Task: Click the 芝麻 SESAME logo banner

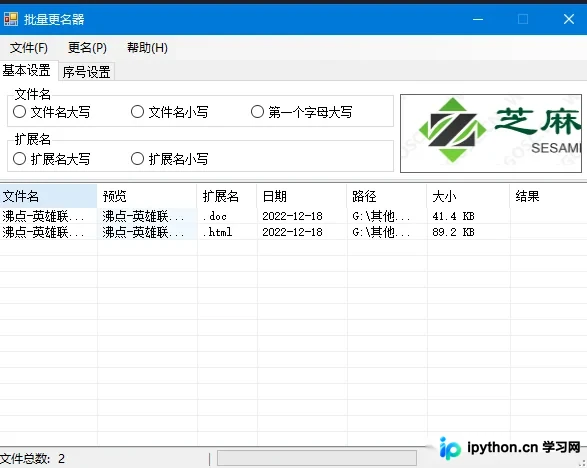Action: (491, 133)
